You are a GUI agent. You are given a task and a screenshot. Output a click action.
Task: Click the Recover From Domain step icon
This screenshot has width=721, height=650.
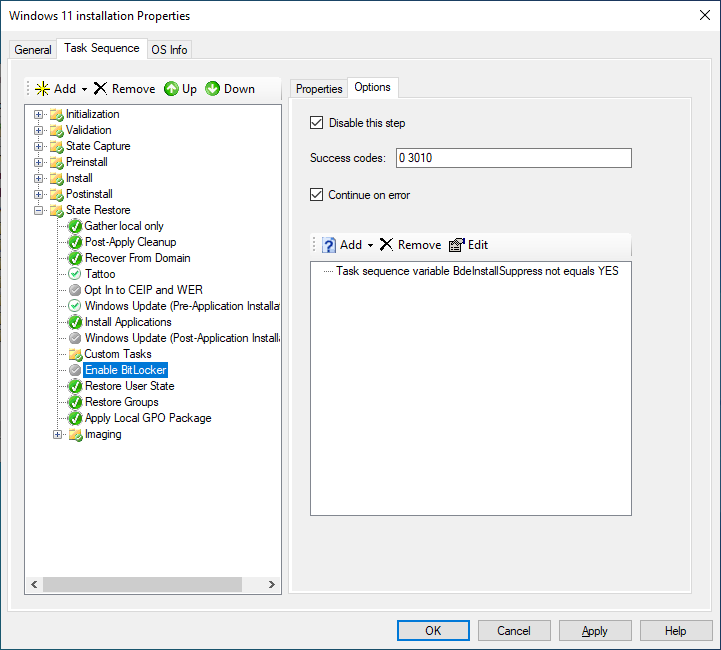pos(75,258)
